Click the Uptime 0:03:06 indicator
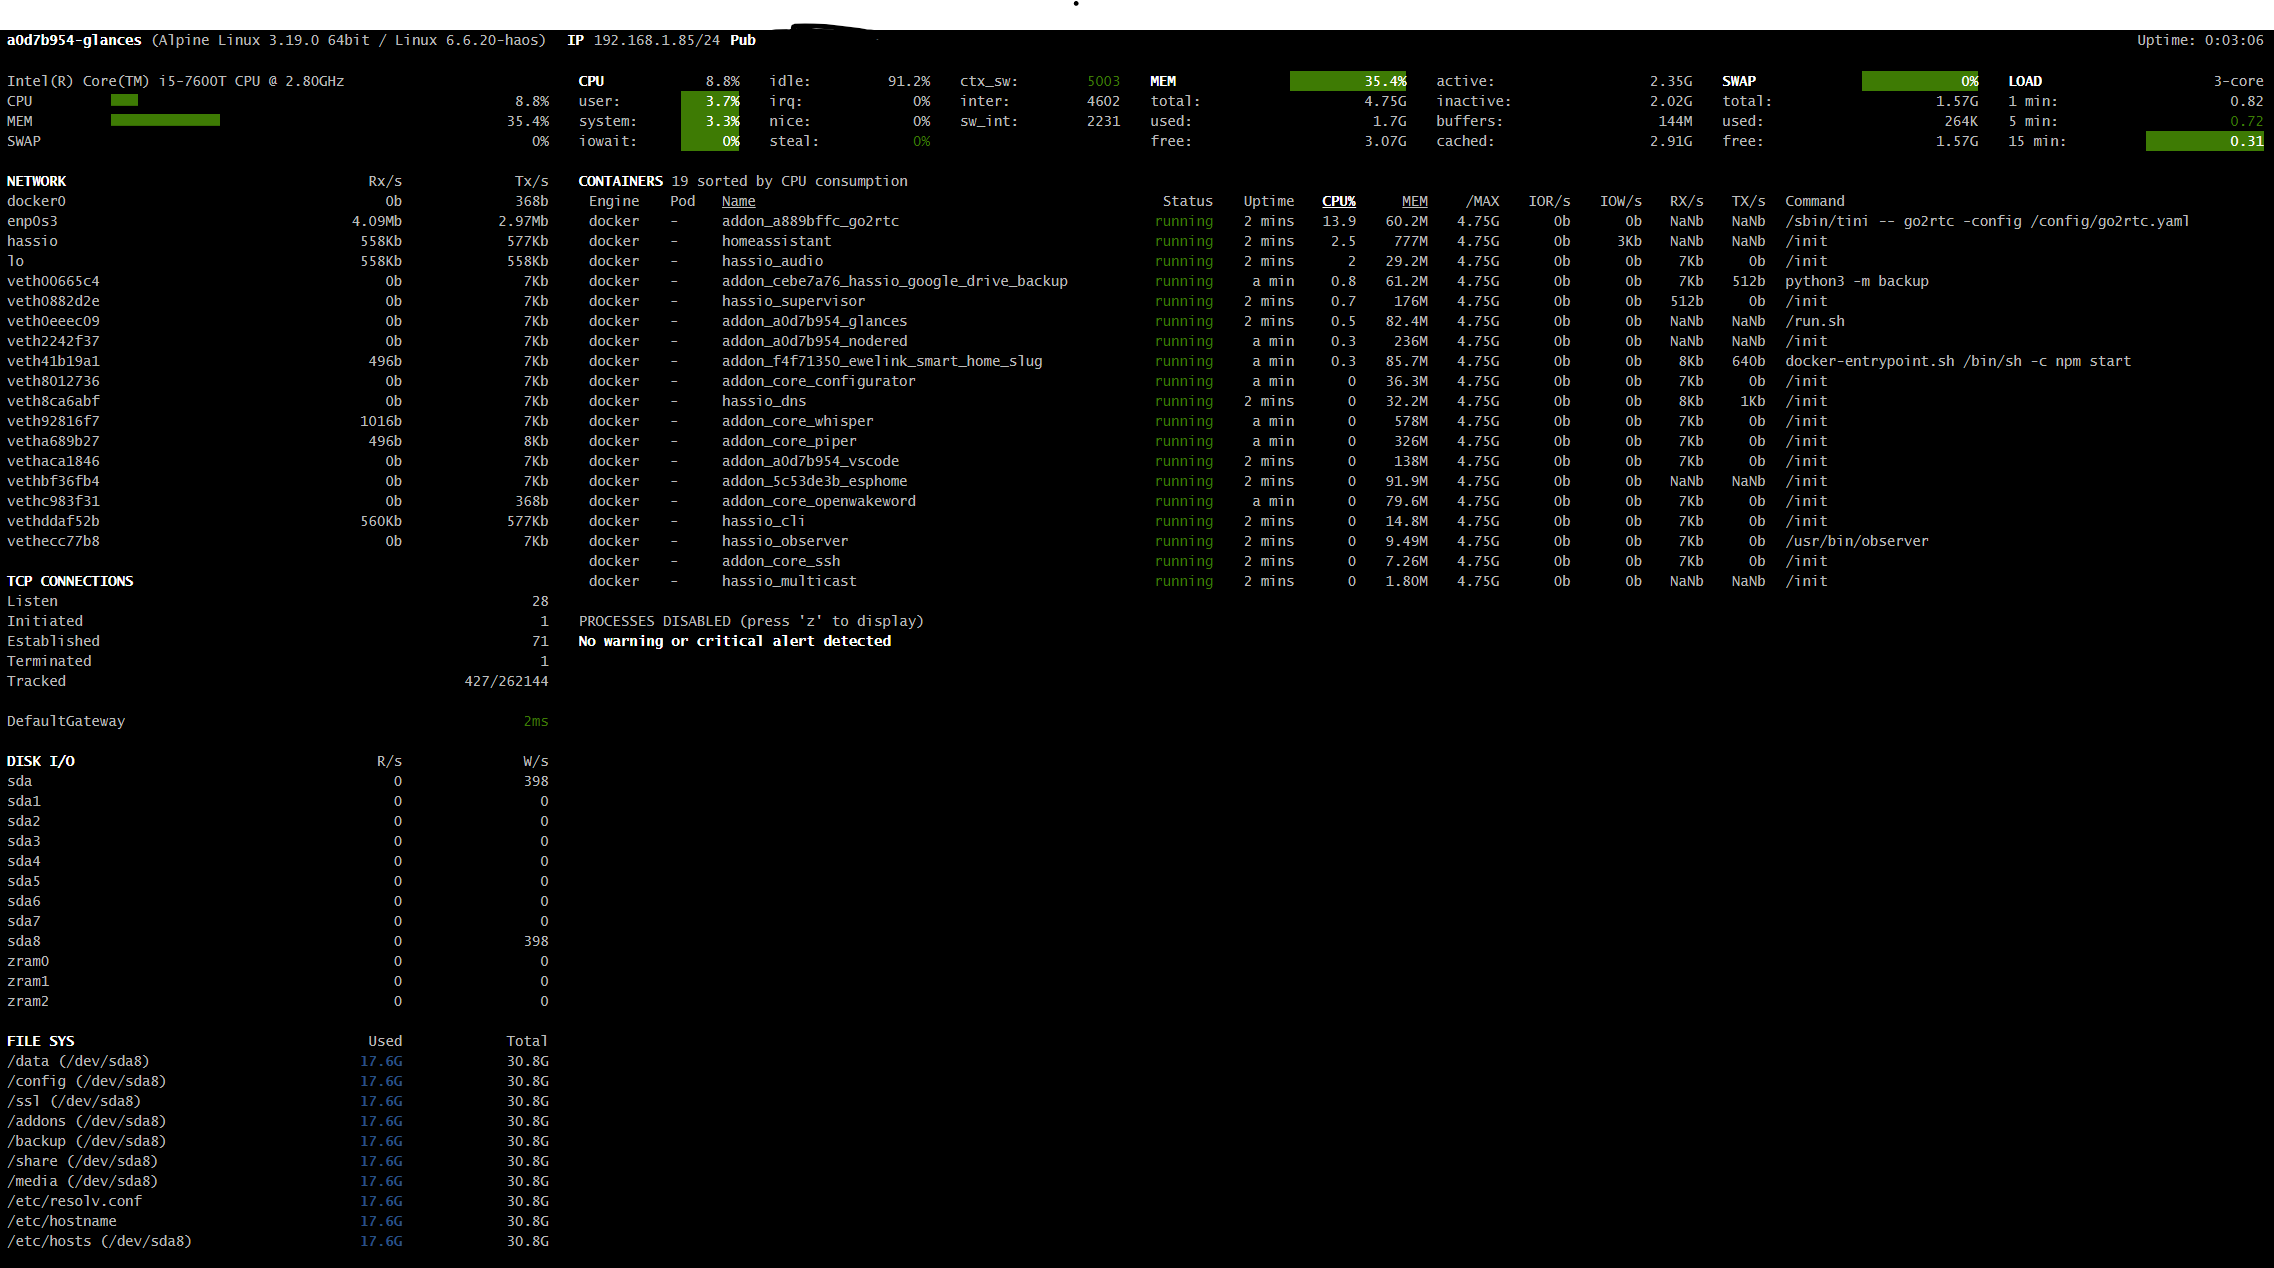 pos(2200,40)
